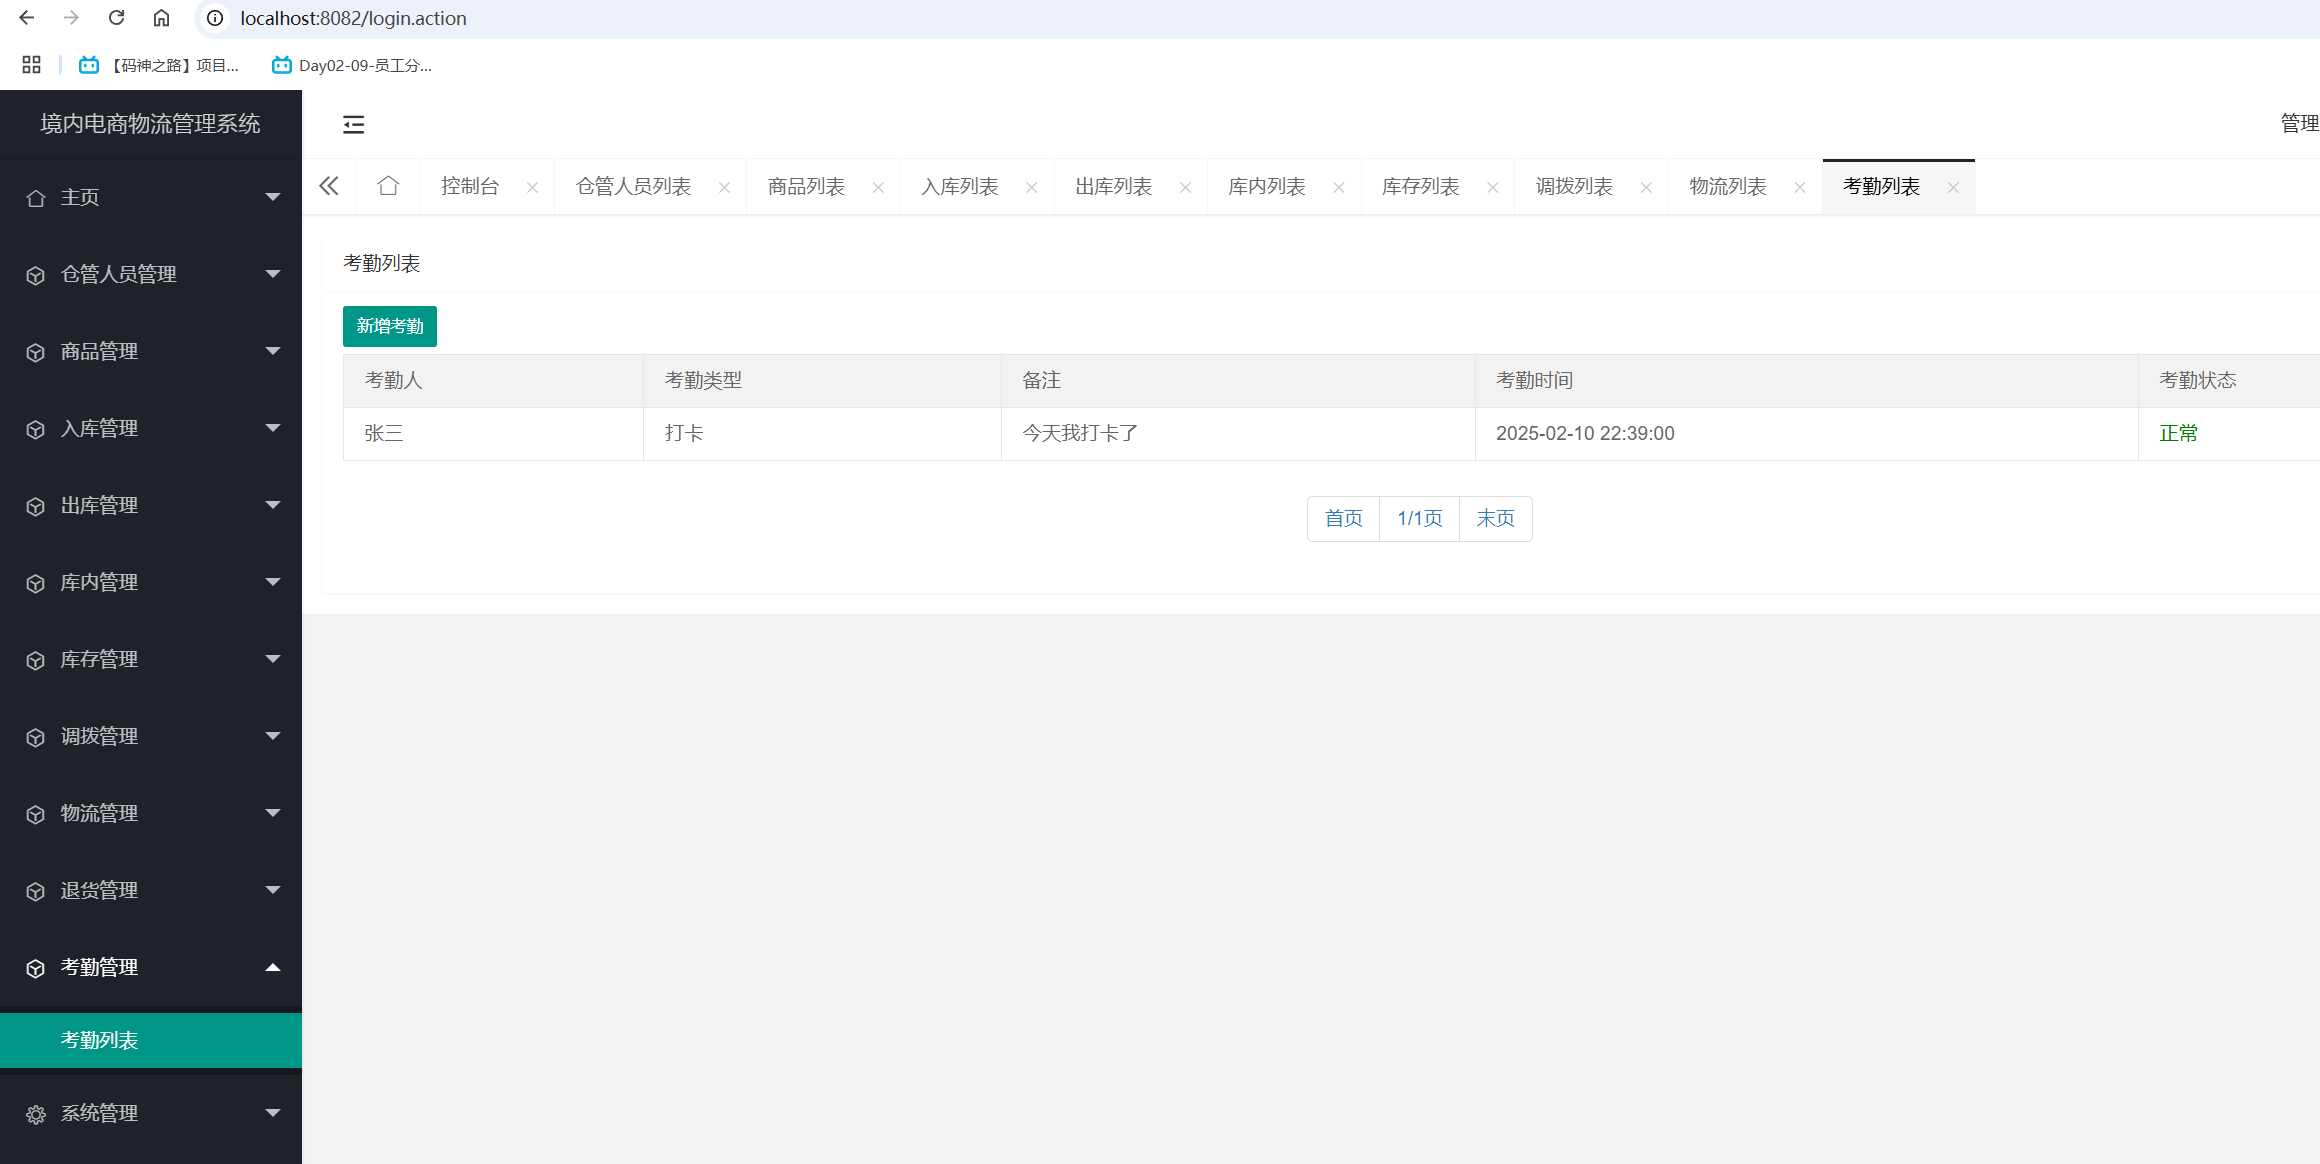Collapse the 考勤管理 sidebar menu
Image resolution: width=2320 pixels, height=1164 pixels.
pyautogui.click(x=150, y=967)
